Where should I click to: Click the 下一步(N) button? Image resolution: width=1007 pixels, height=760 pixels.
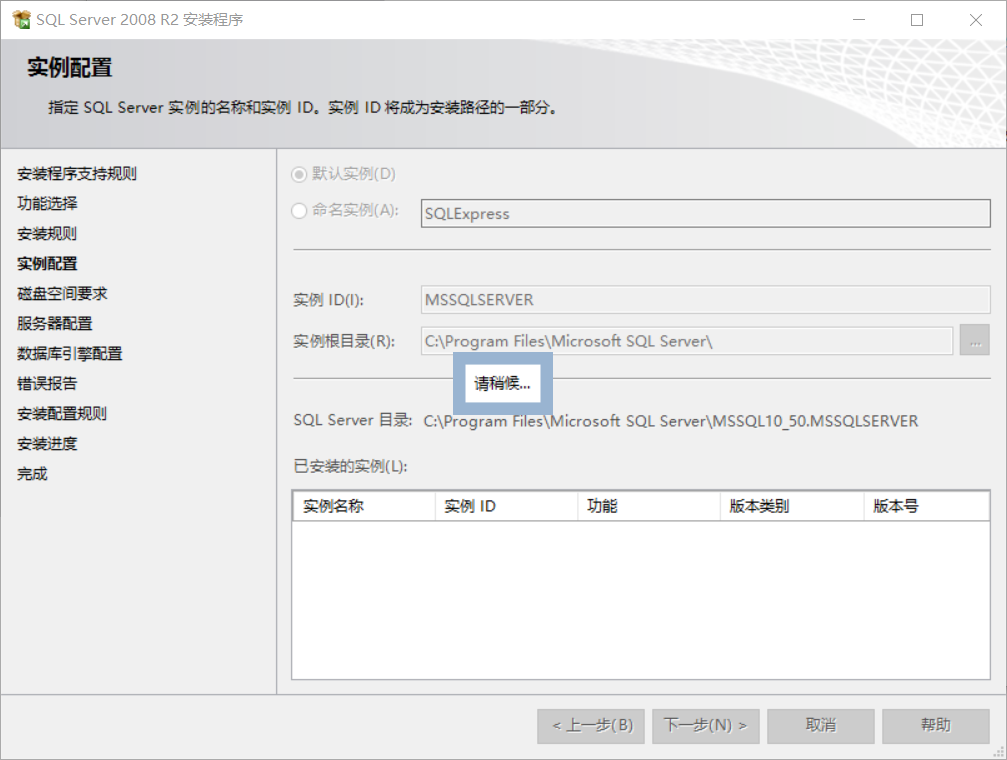[705, 726]
